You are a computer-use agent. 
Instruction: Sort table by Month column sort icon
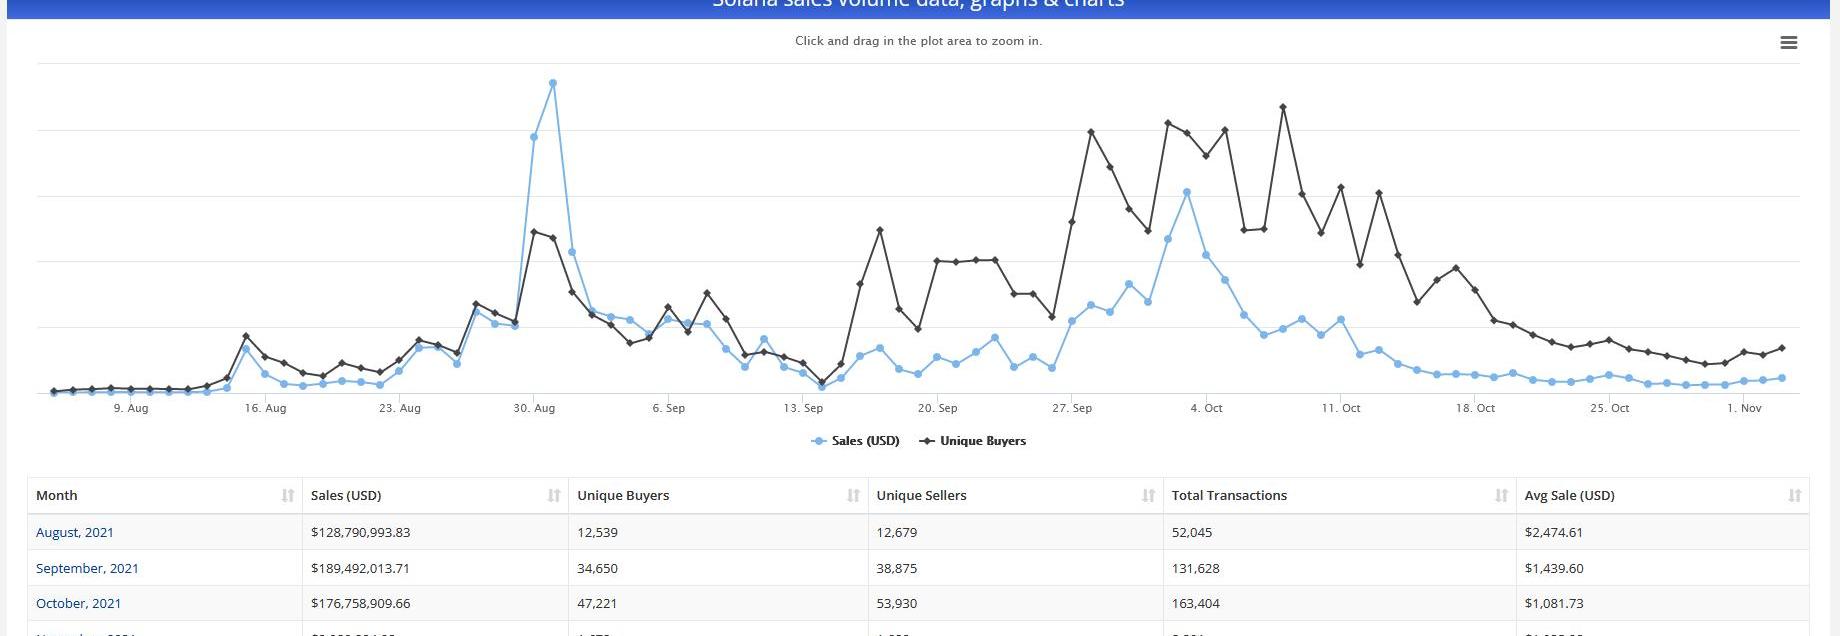pyautogui.click(x=288, y=496)
